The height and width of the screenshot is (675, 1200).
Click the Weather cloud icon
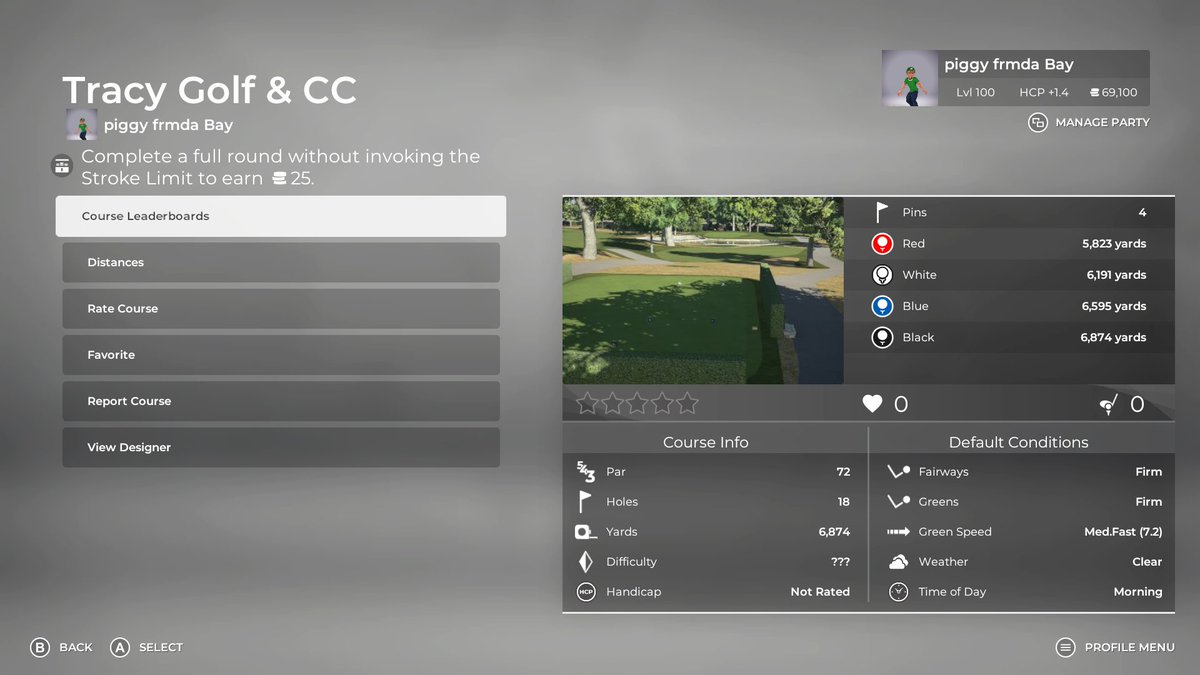tap(899, 562)
